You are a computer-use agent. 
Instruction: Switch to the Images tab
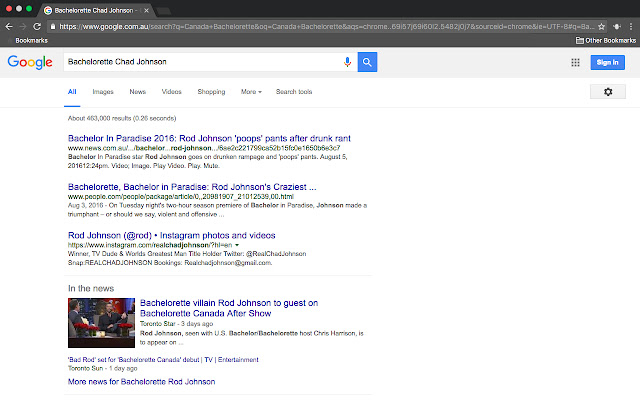click(x=103, y=92)
